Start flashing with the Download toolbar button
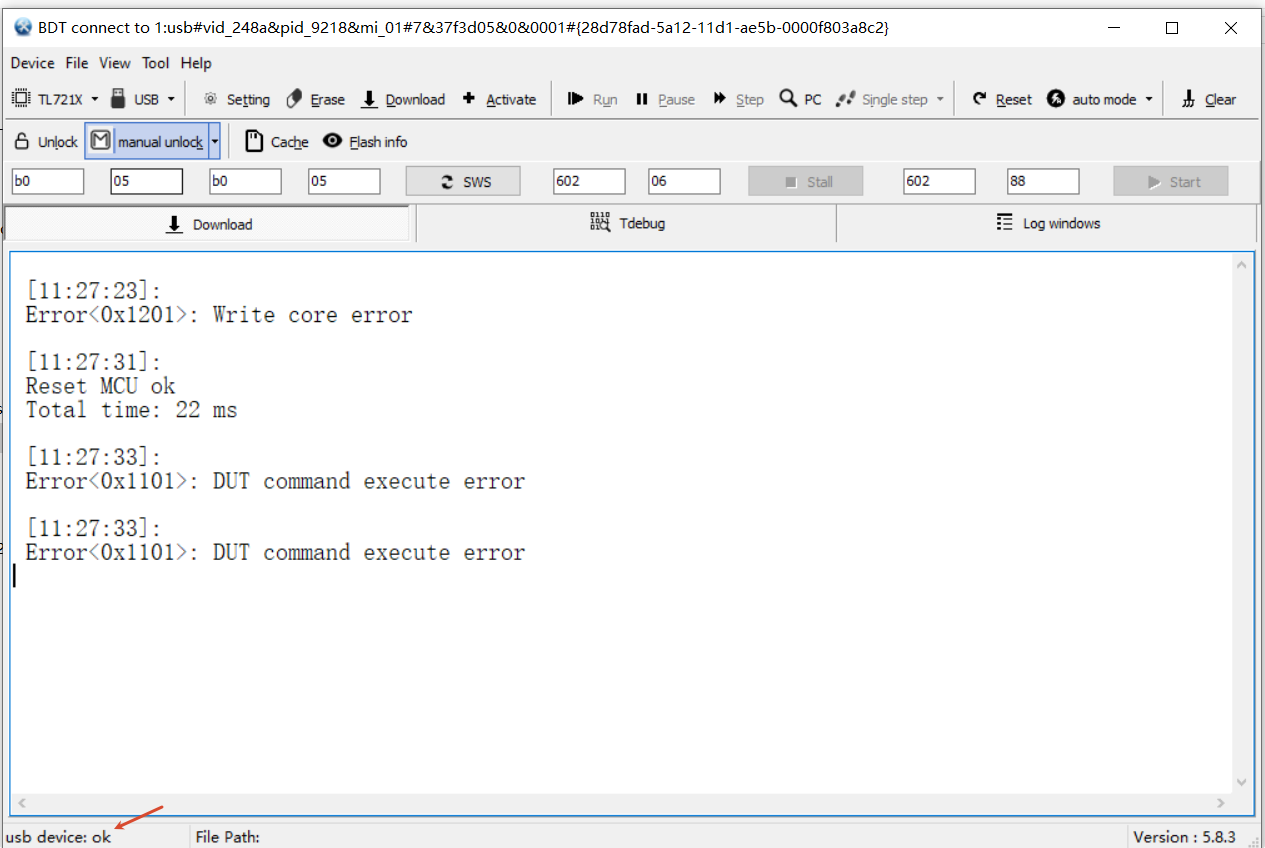This screenshot has height=848, width=1265. [x=403, y=99]
